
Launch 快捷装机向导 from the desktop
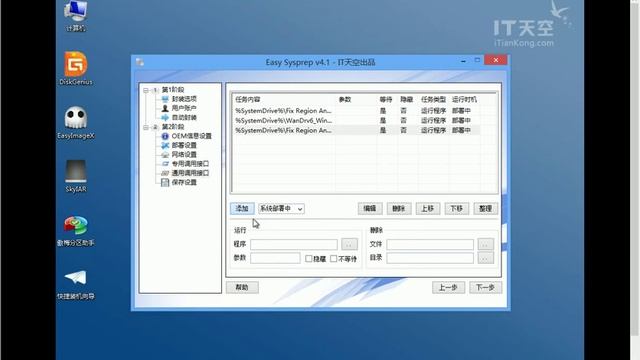tap(76, 284)
